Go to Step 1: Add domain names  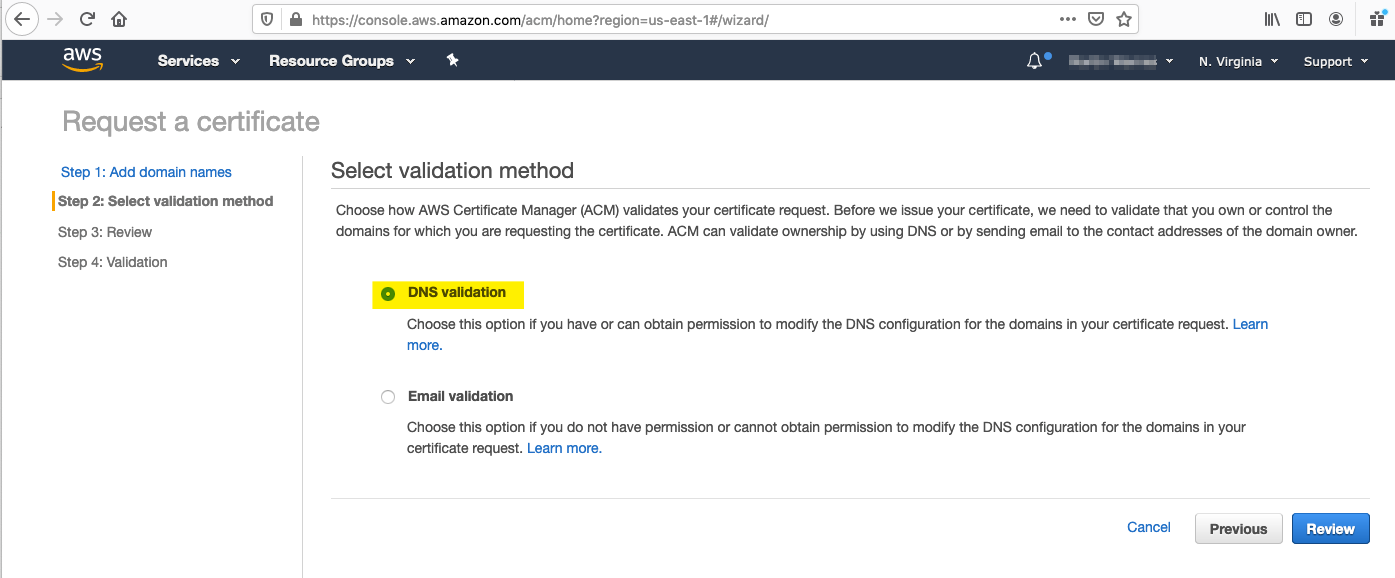click(146, 172)
